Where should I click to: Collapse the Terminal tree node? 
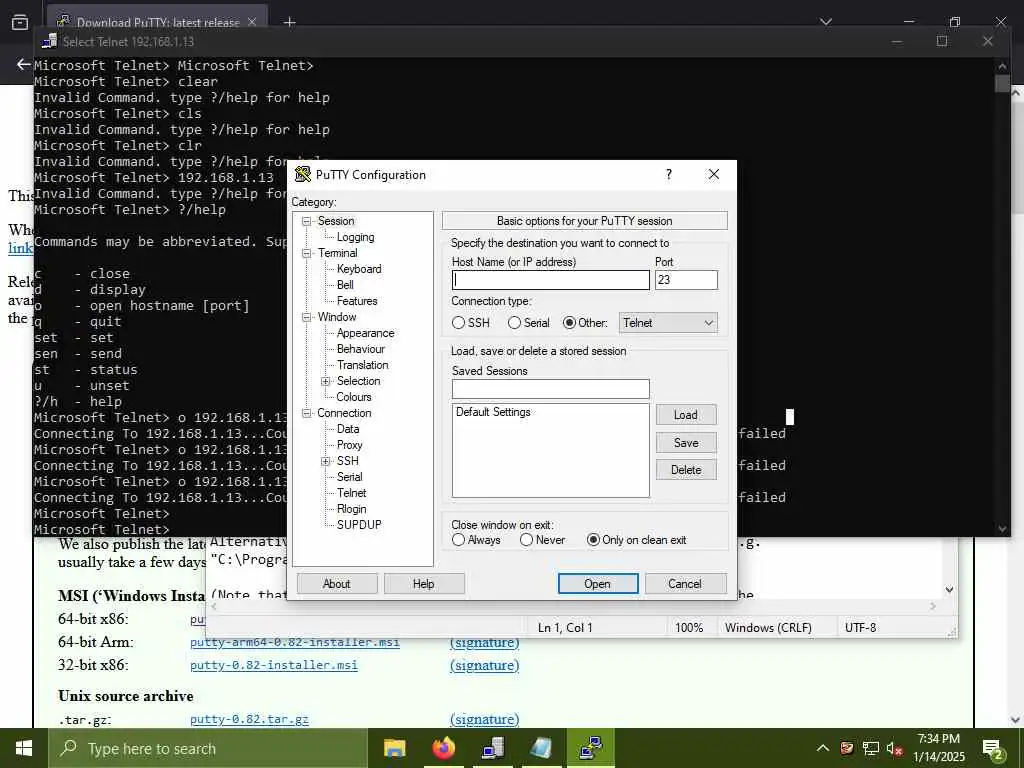[x=306, y=253]
